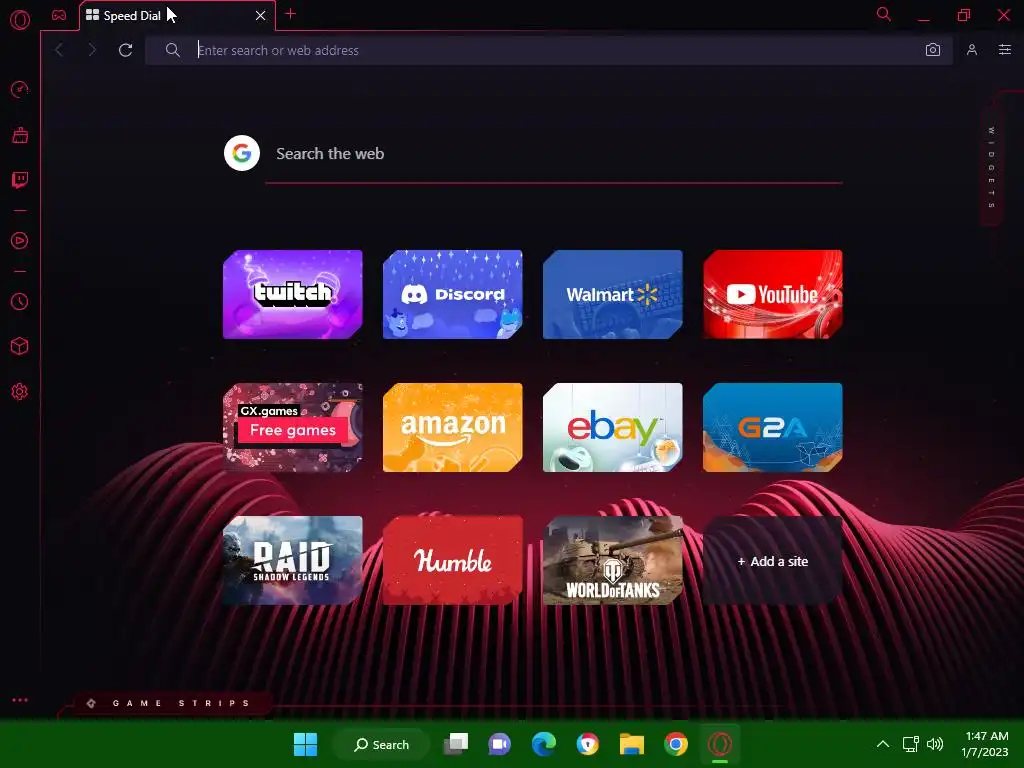This screenshot has width=1024, height=768.
Task: Open the G2A speed dial tile
Action: click(x=773, y=428)
